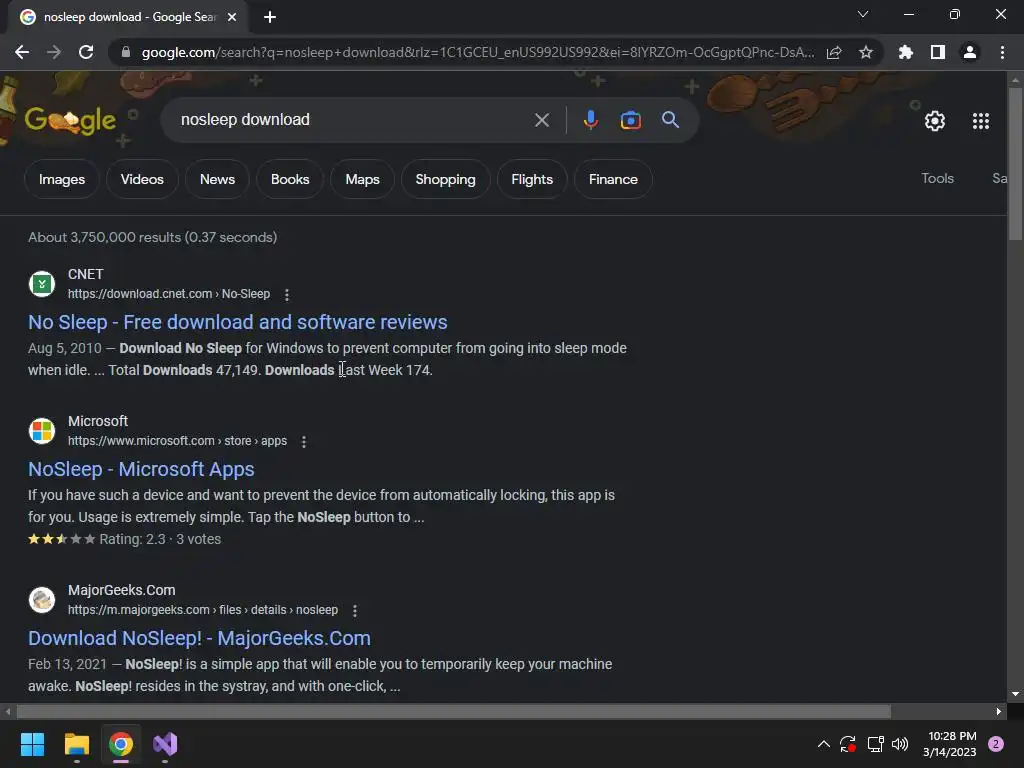Start voice search with microphone
Image resolution: width=1024 pixels, height=768 pixels.
coord(590,120)
